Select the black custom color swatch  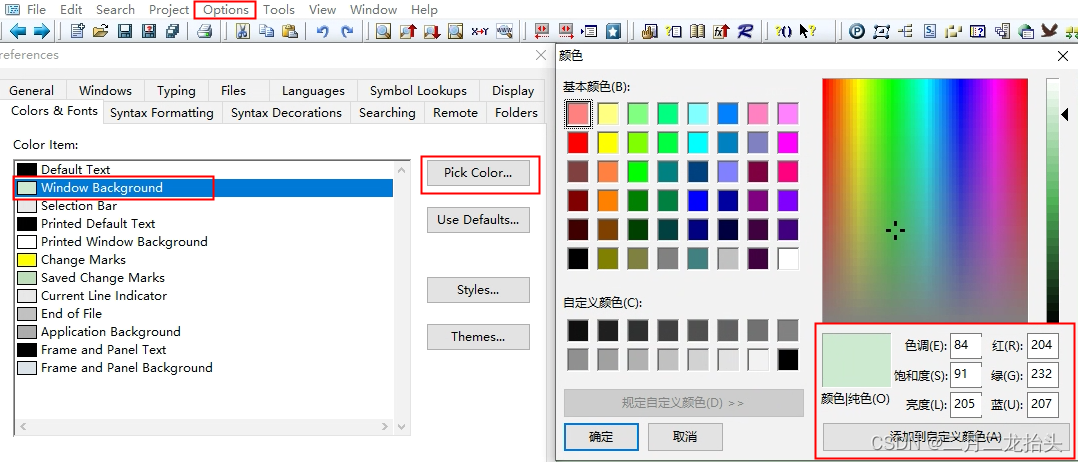coord(788,359)
